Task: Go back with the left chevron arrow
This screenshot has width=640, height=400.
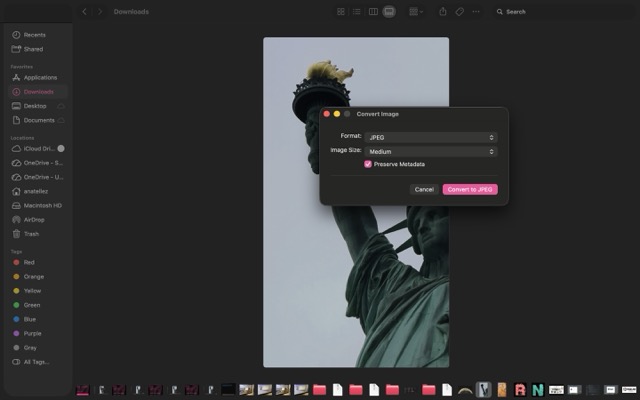Action: [x=84, y=12]
